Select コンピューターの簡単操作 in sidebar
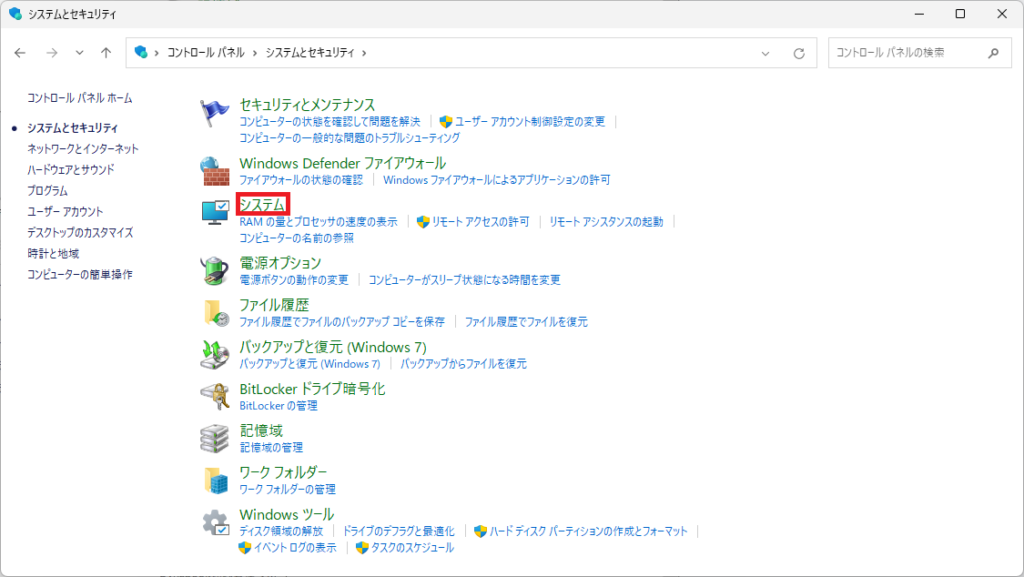 pos(80,274)
